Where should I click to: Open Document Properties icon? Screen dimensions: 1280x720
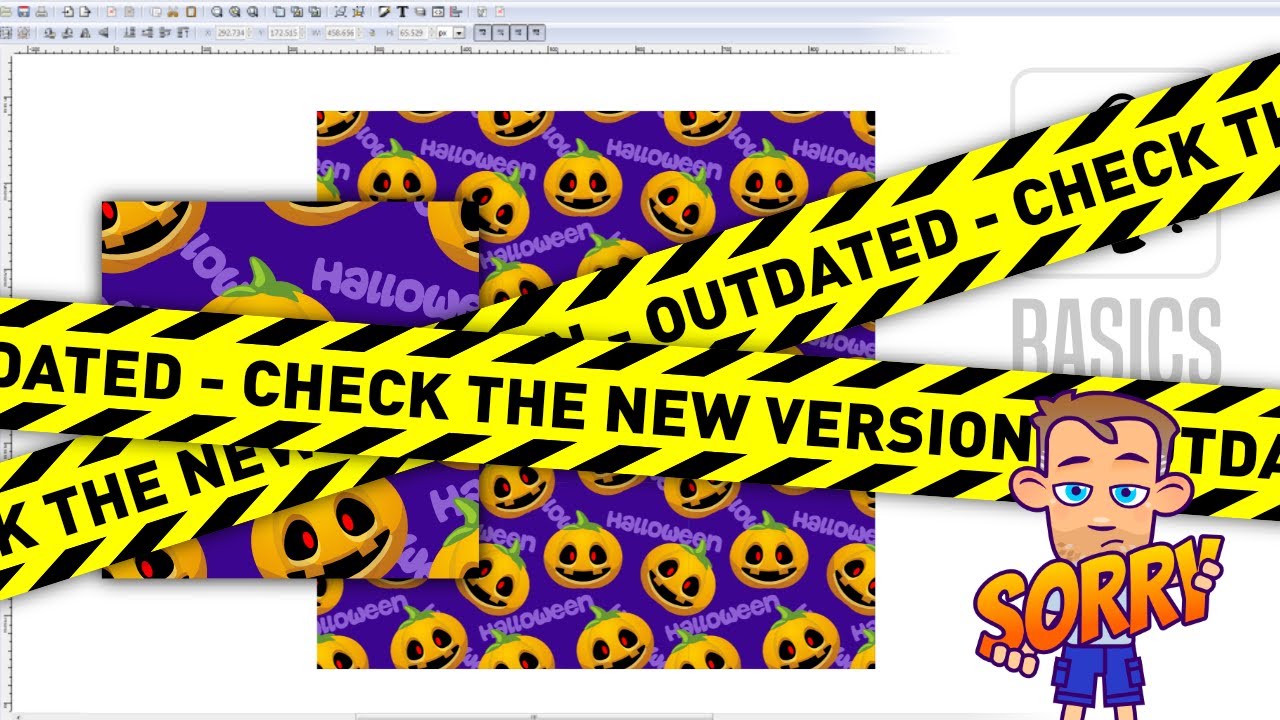(500, 12)
